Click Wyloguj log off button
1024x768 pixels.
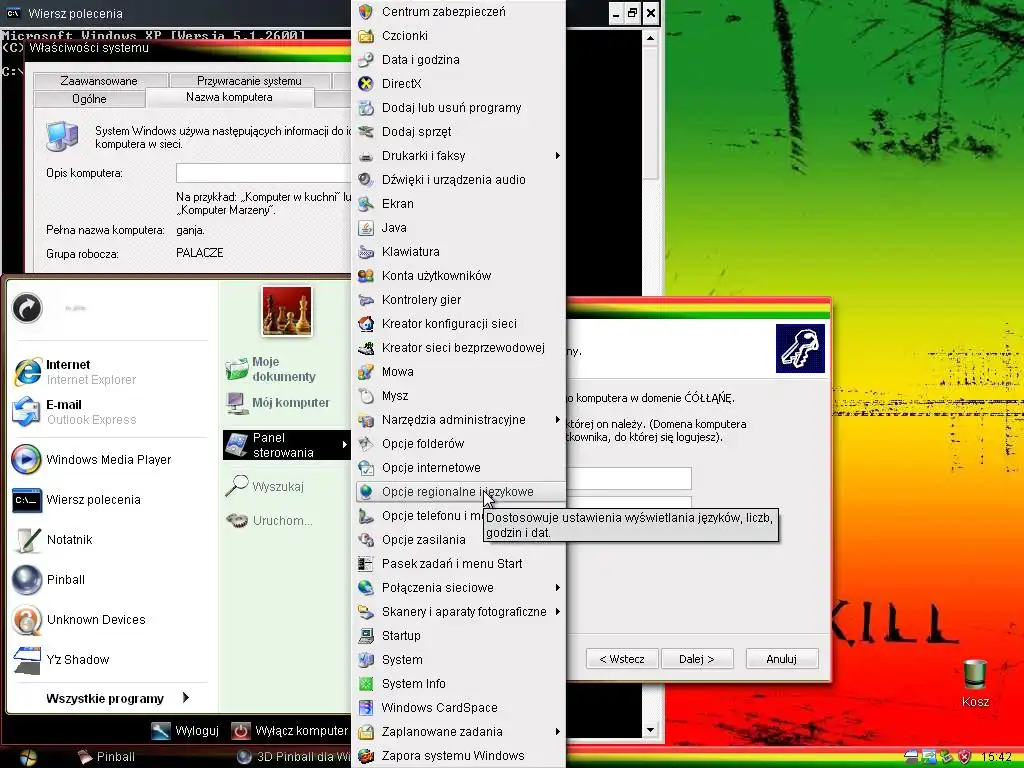(x=185, y=731)
